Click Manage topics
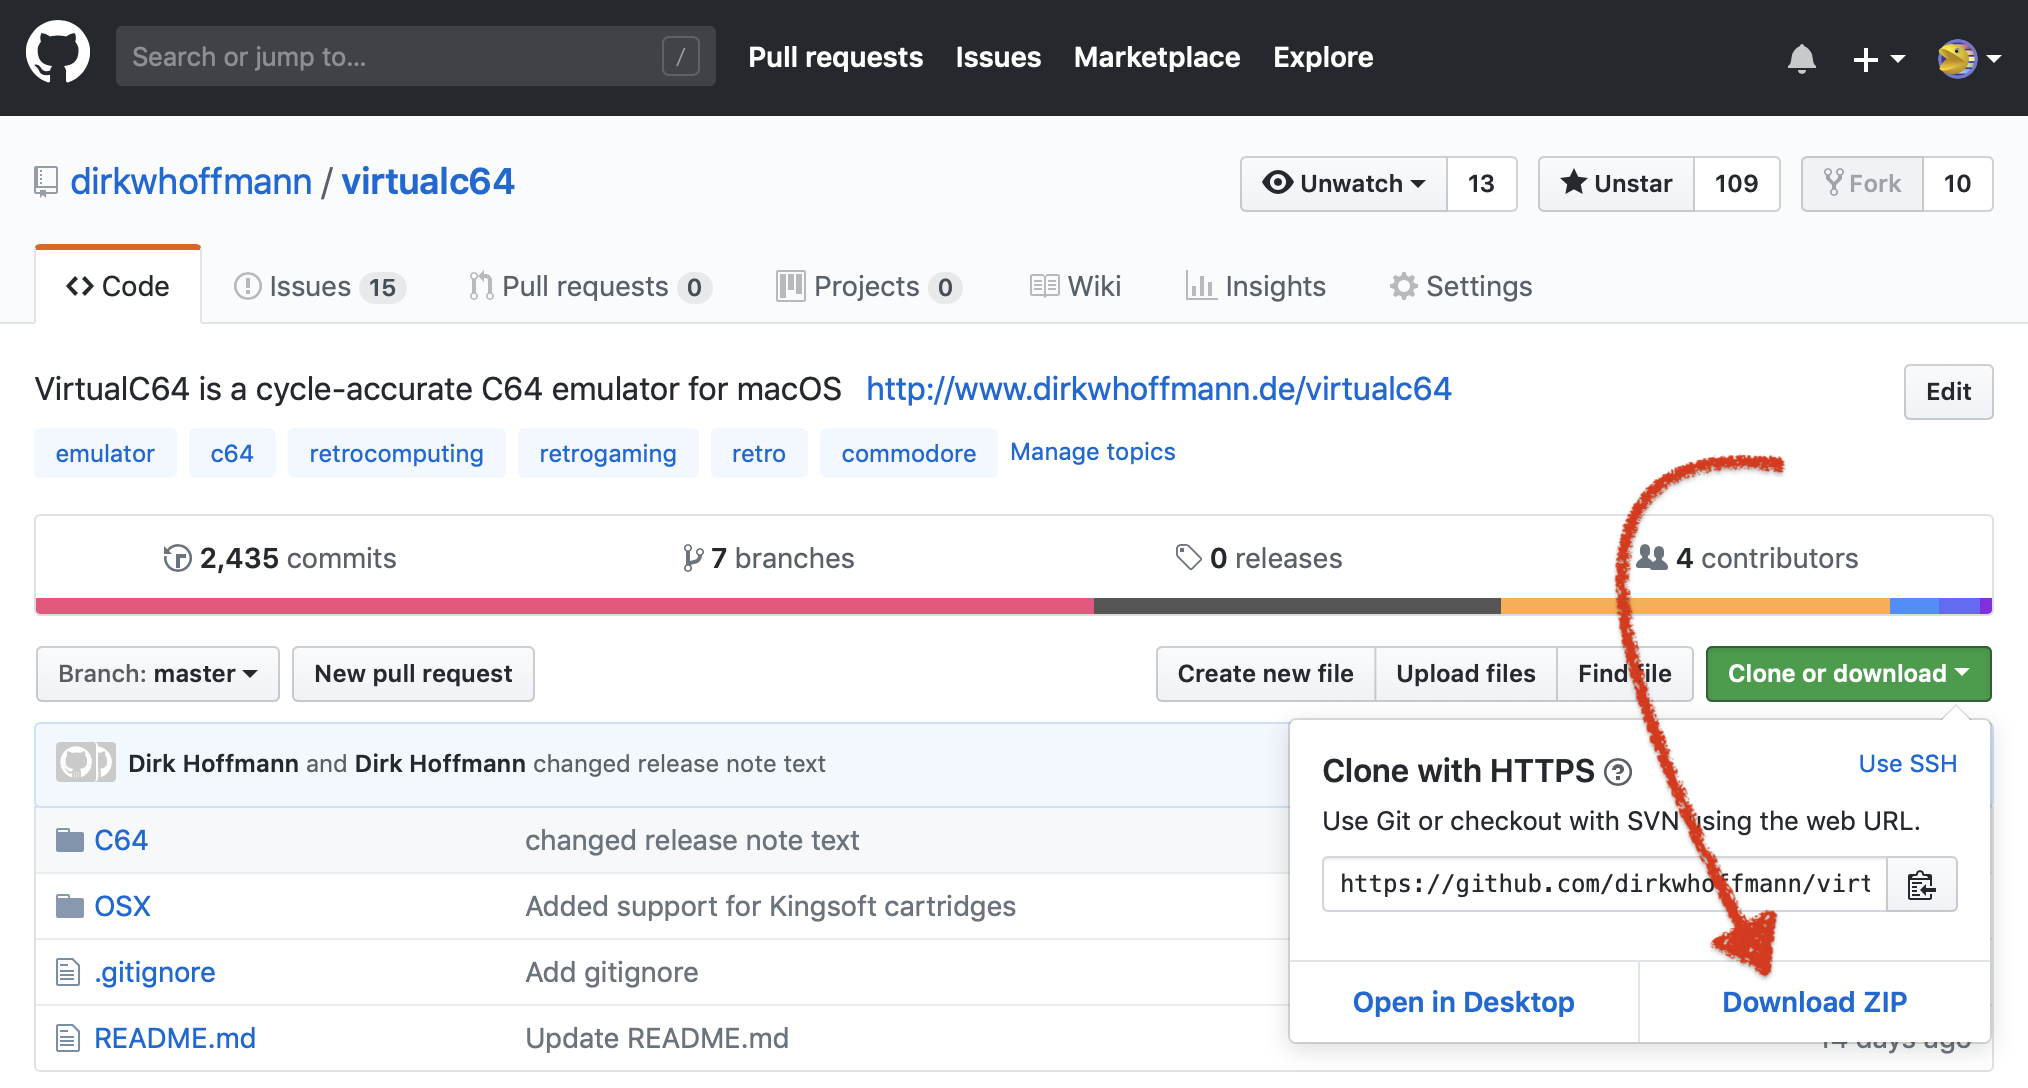 point(1093,452)
